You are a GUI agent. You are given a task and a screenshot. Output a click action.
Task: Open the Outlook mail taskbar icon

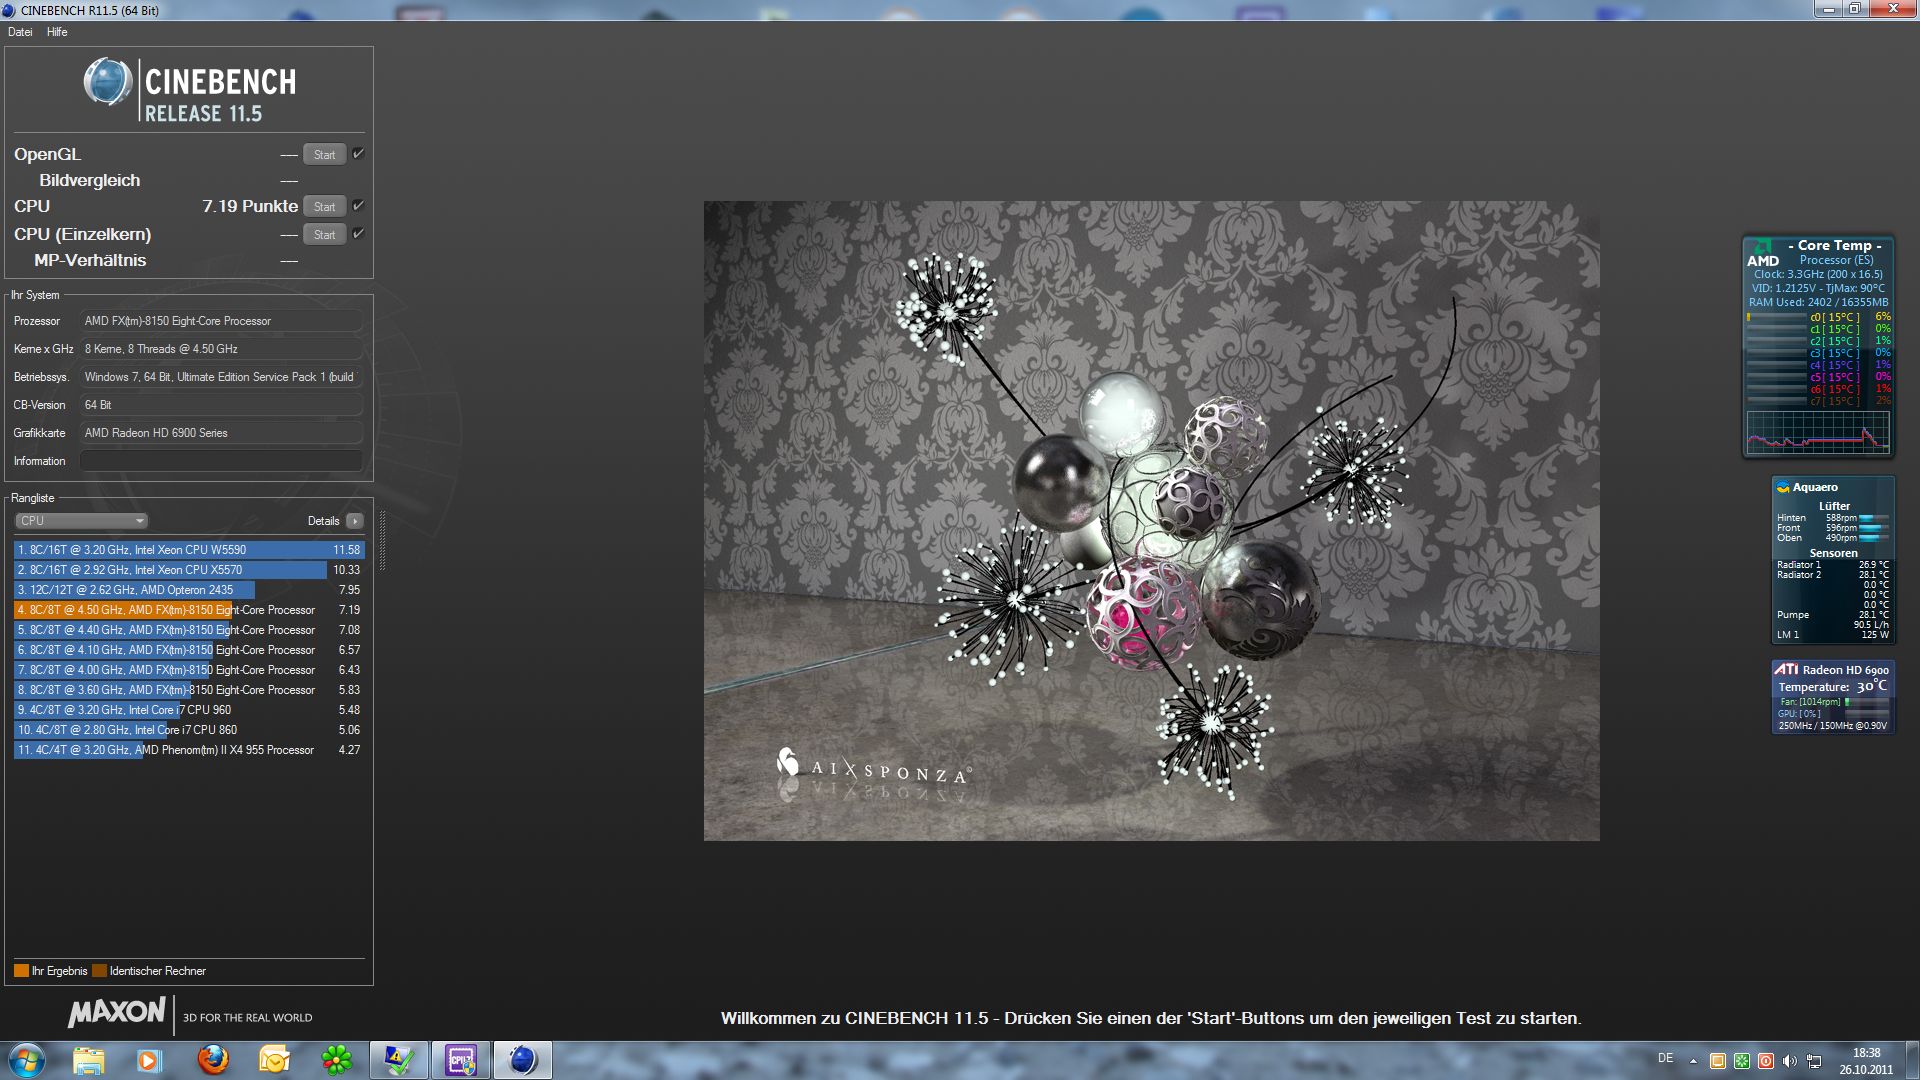(274, 1060)
